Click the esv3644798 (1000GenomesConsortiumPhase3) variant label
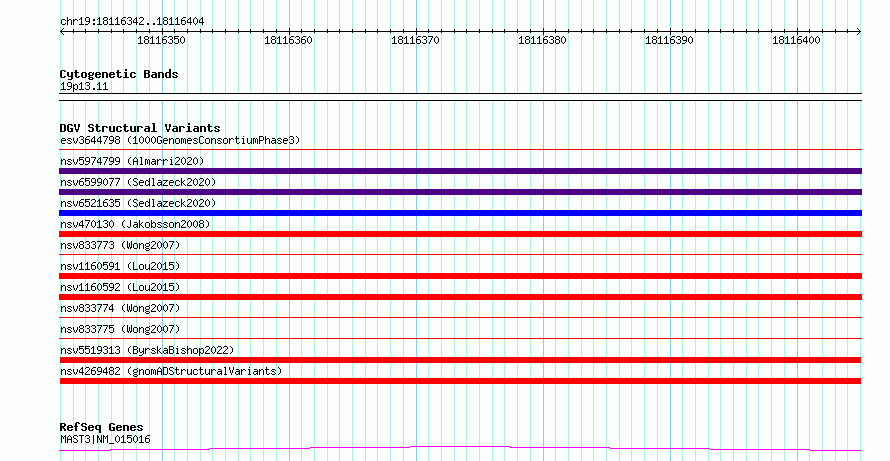This screenshot has width=890, height=461. click(180, 140)
